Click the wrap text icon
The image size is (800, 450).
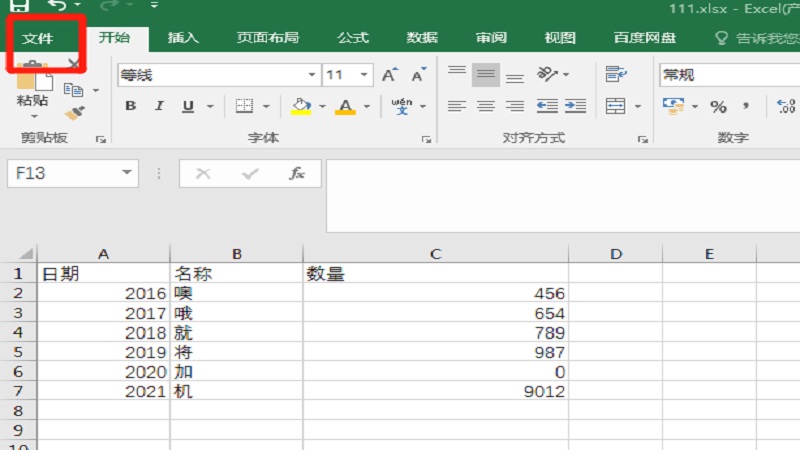click(616, 75)
